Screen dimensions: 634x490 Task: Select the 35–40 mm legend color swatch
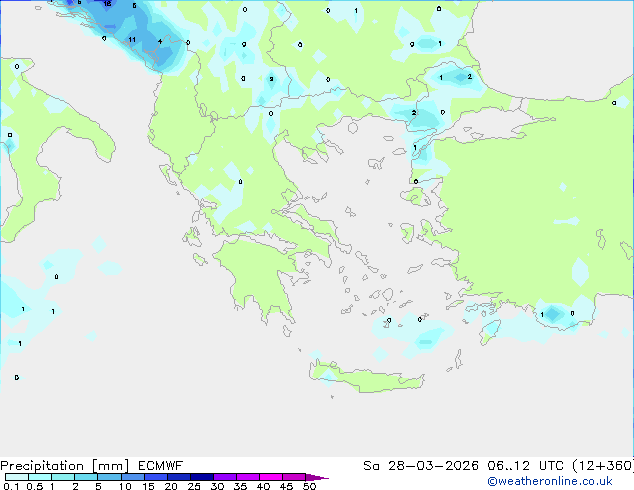248,477
